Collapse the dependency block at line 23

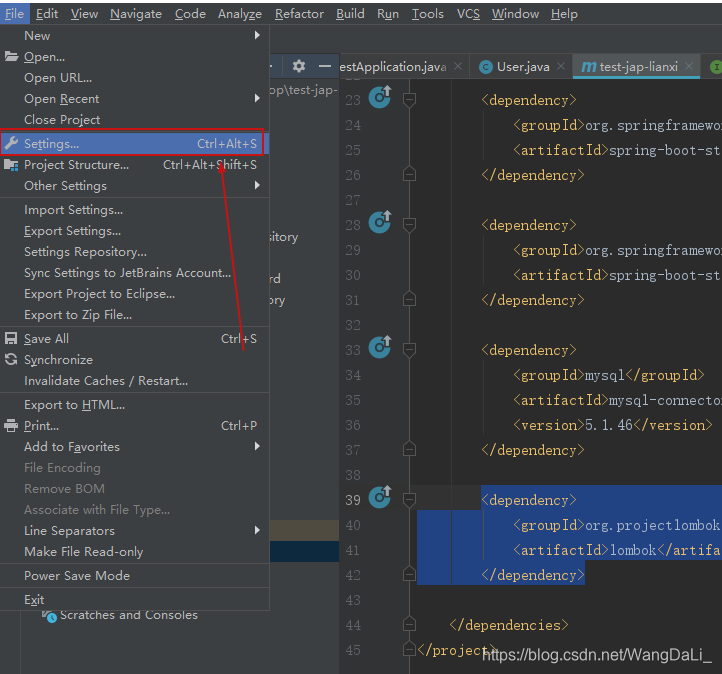[x=409, y=100]
